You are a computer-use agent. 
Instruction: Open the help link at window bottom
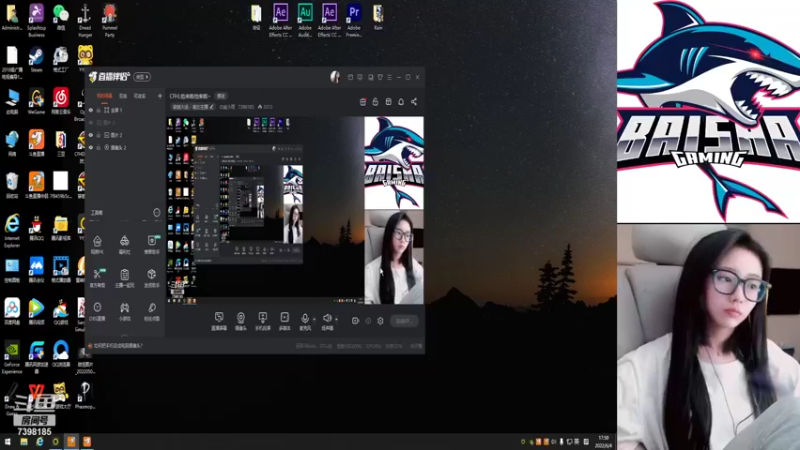click(x=116, y=346)
